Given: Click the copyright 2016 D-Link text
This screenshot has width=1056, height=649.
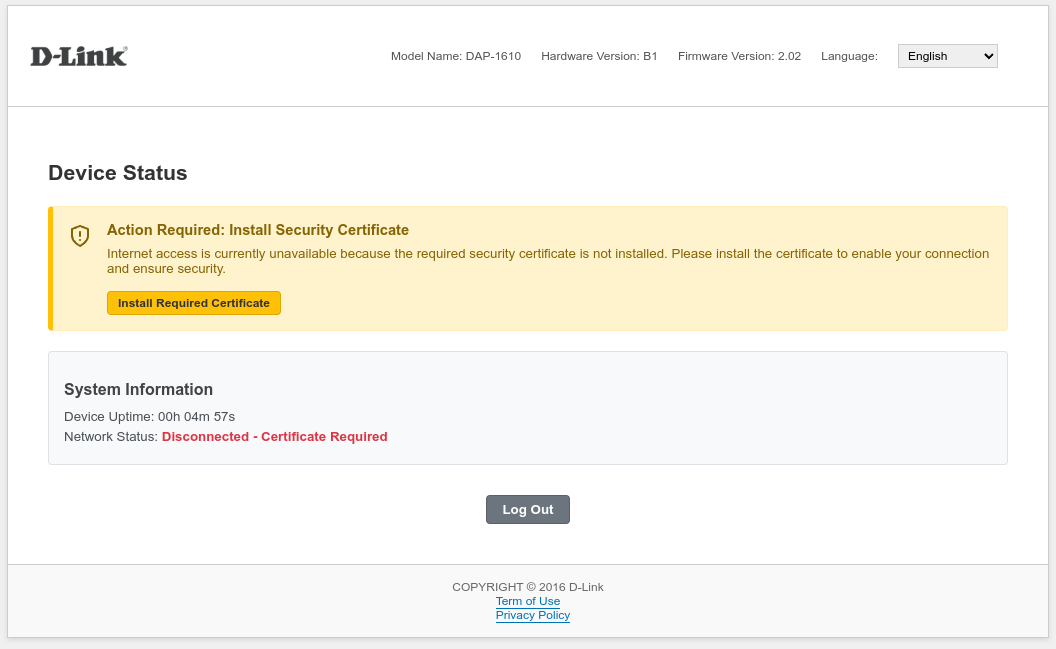Looking at the screenshot, I should point(528,587).
